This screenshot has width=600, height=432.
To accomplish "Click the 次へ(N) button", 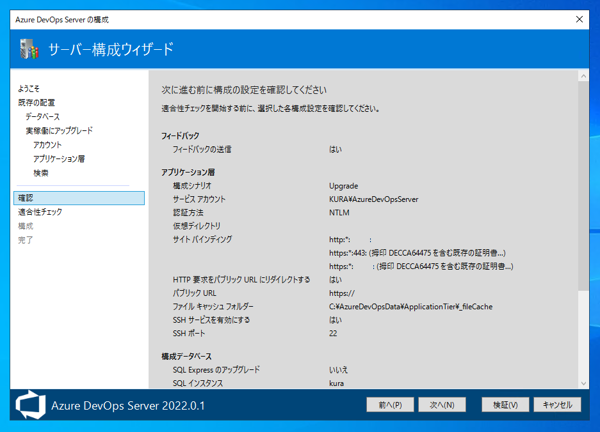I will coord(442,405).
